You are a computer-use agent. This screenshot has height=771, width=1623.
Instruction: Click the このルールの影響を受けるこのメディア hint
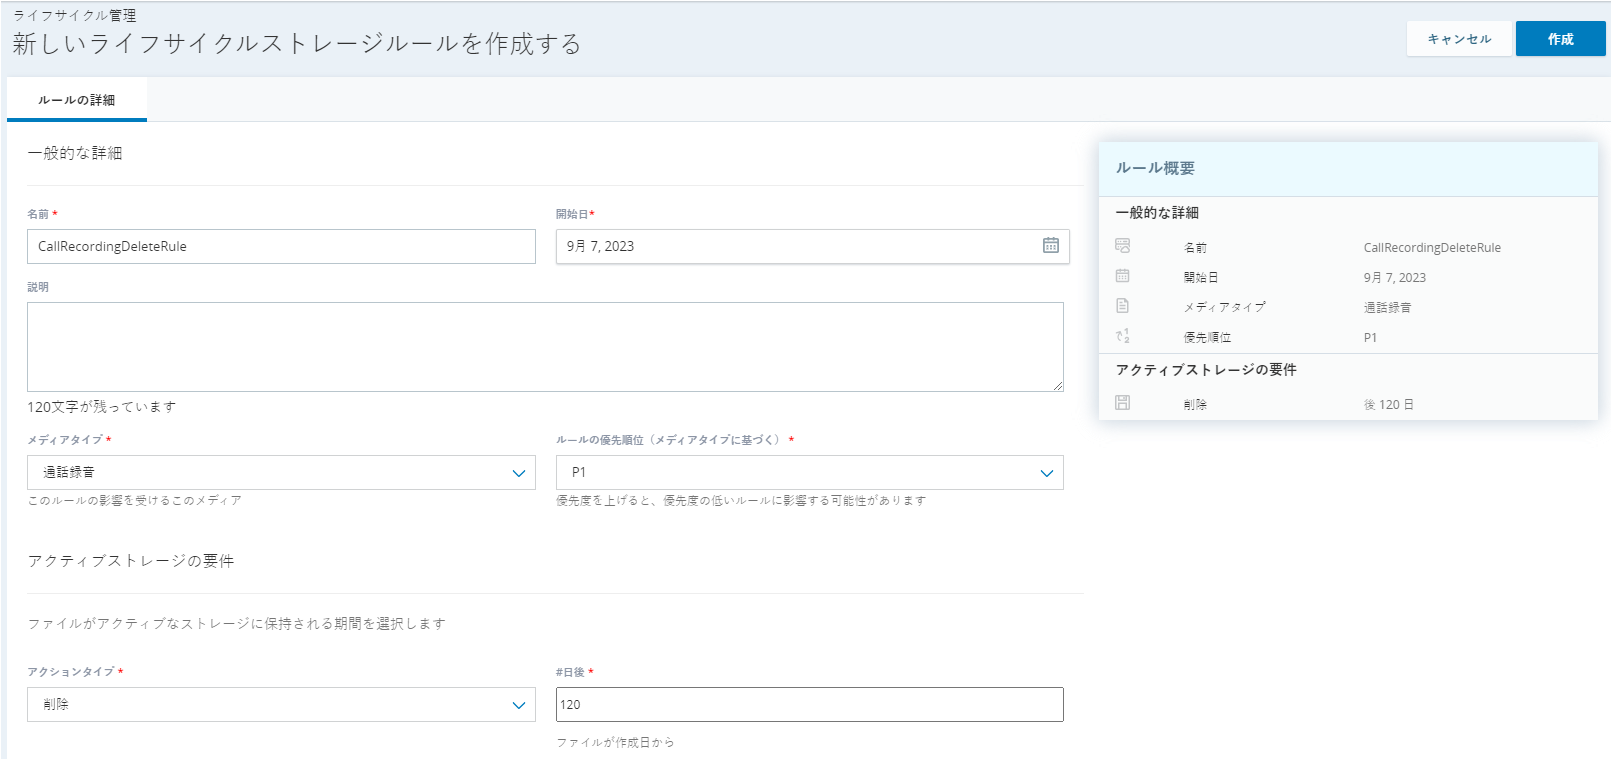point(134,500)
